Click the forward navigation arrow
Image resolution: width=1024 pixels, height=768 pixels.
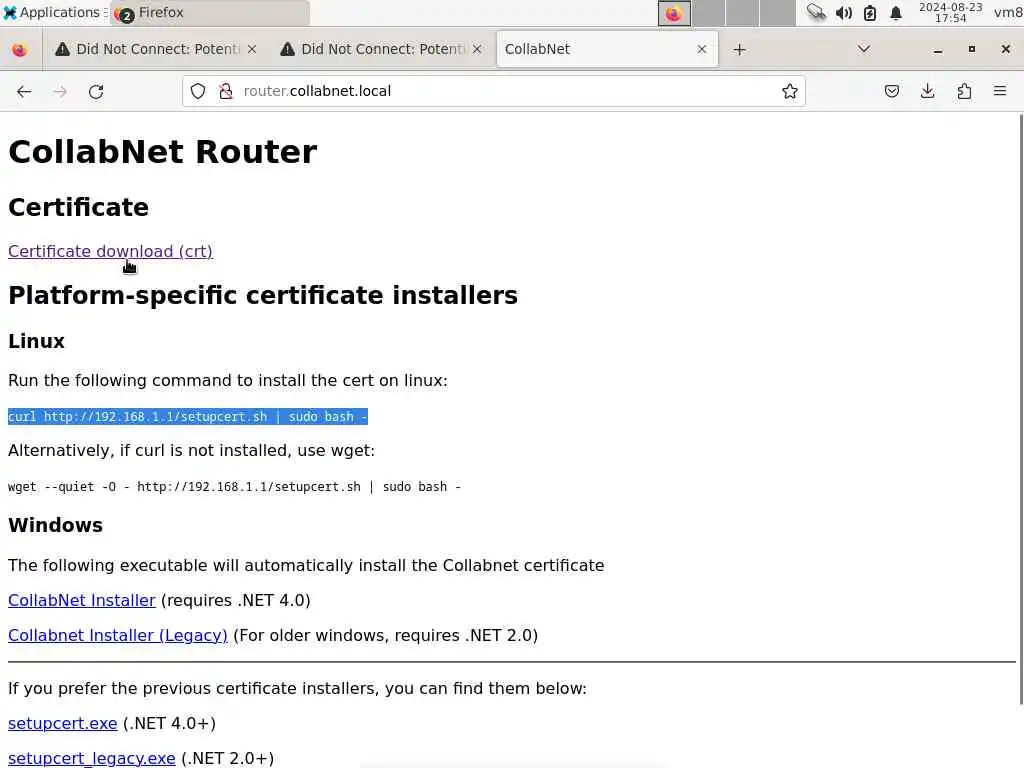[x=60, y=91]
